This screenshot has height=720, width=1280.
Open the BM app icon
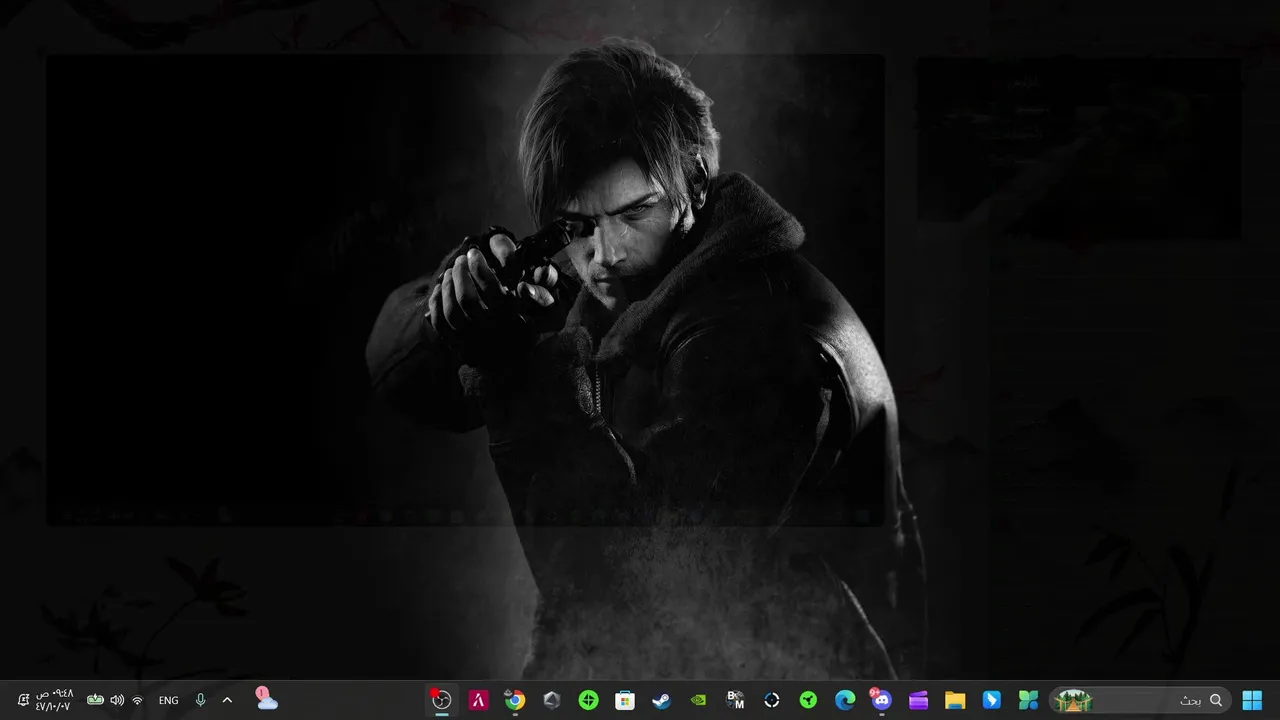(x=735, y=700)
